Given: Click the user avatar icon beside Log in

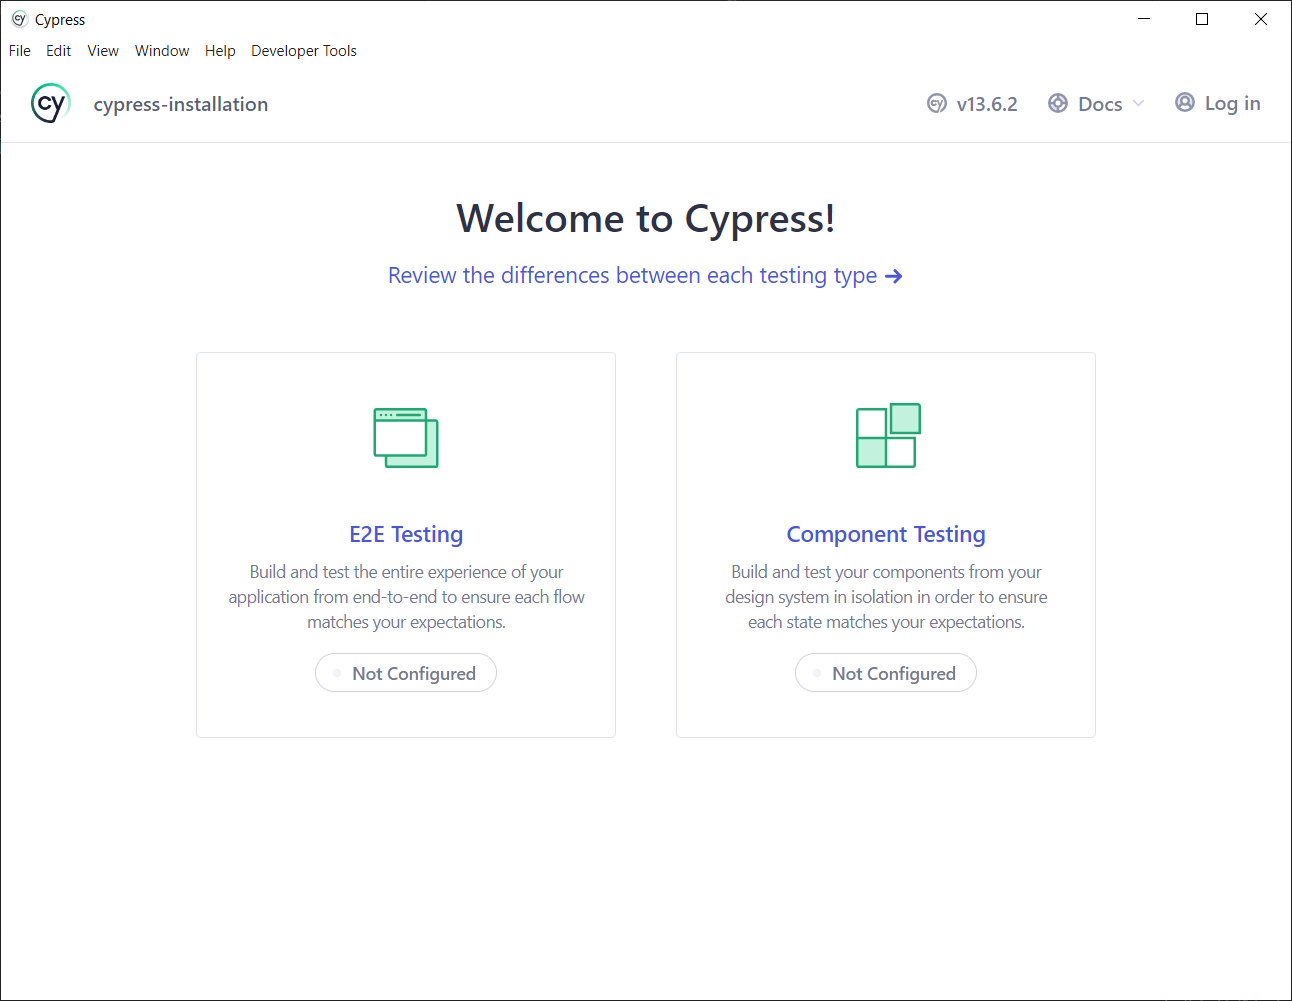Looking at the screenshot, I should pos(1185,102).
